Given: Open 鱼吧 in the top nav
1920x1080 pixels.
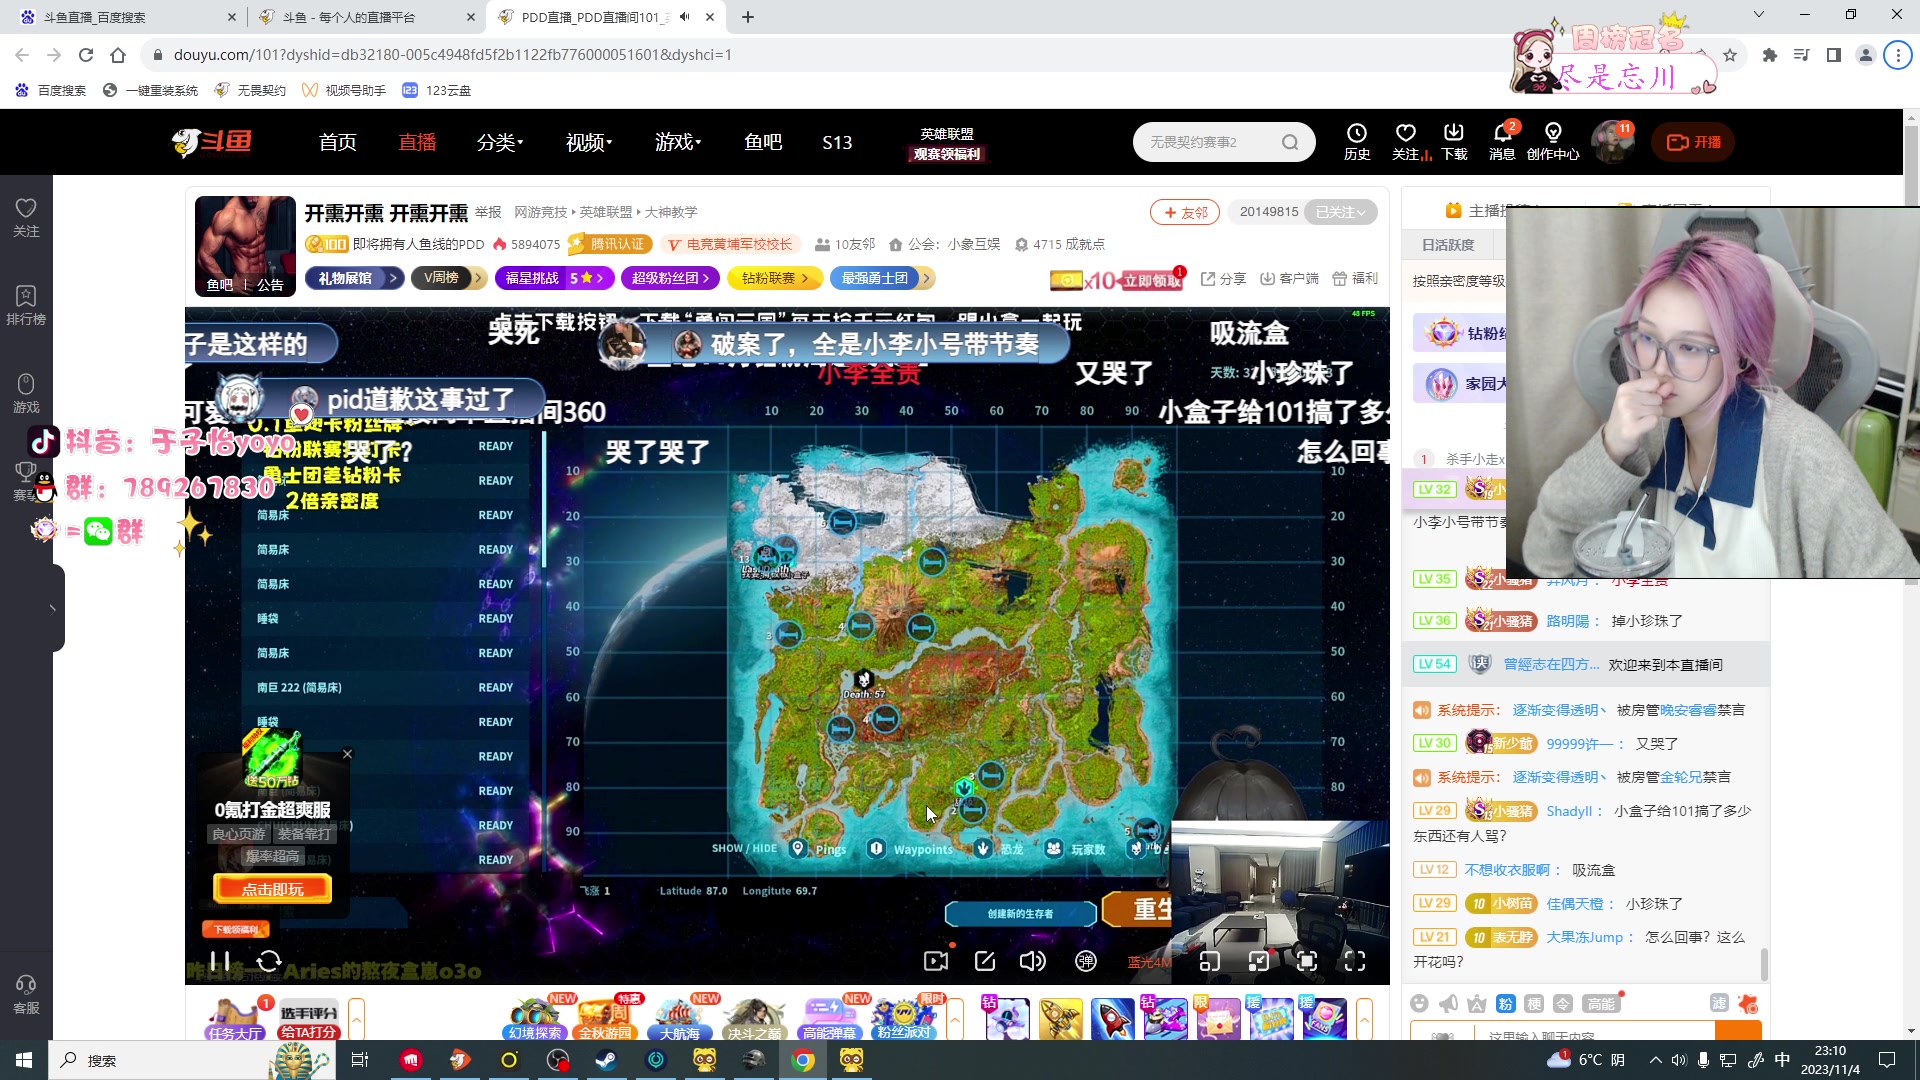Looking at the screenshot, I should (x=763, y=142).
